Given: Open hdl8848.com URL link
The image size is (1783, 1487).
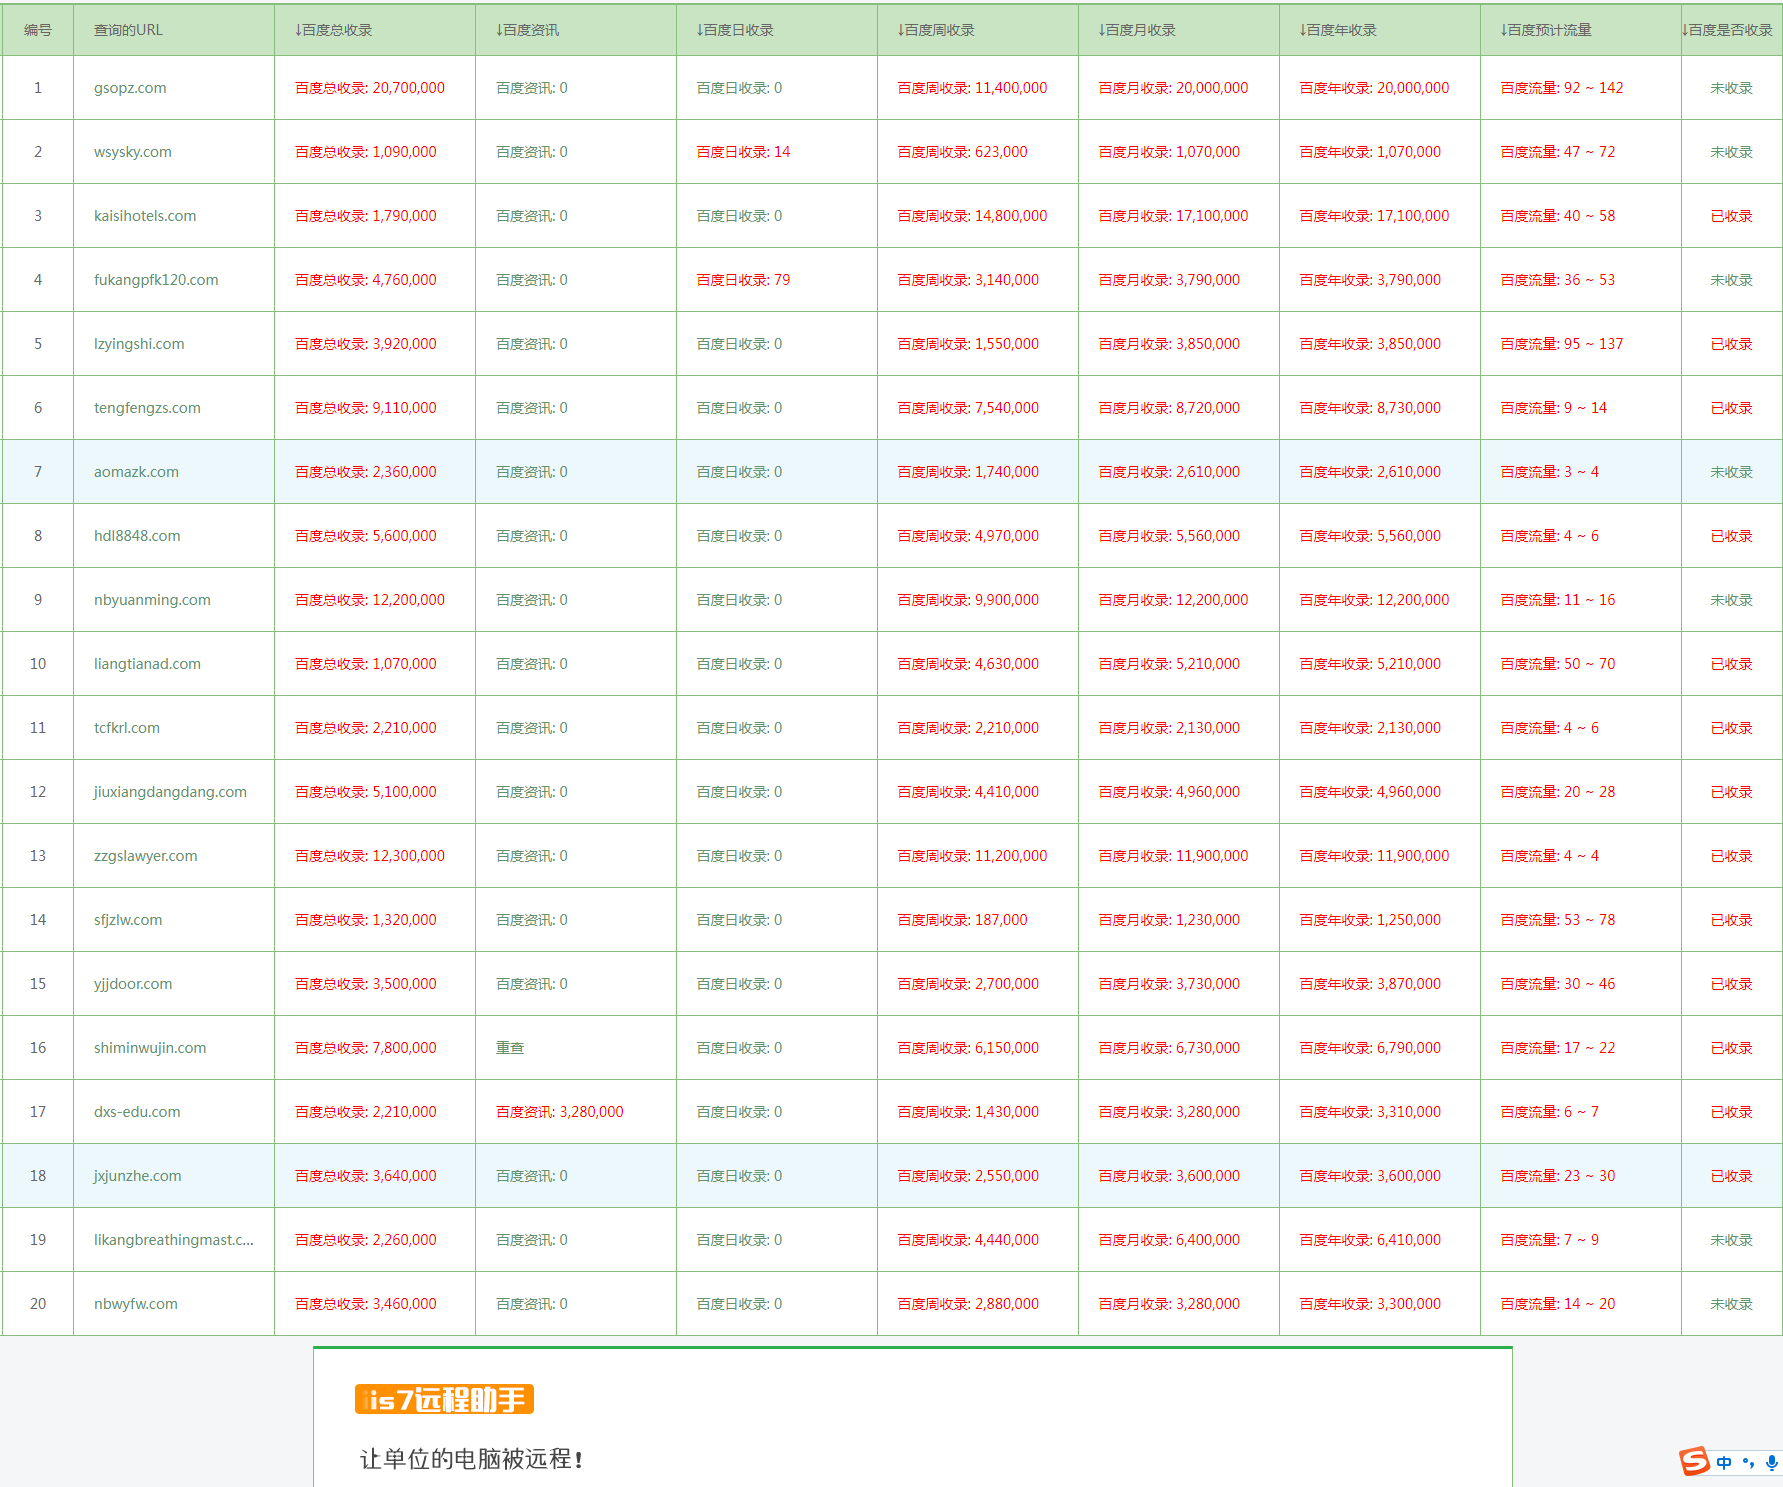Looking at the screenshot, I should [137, 536].
